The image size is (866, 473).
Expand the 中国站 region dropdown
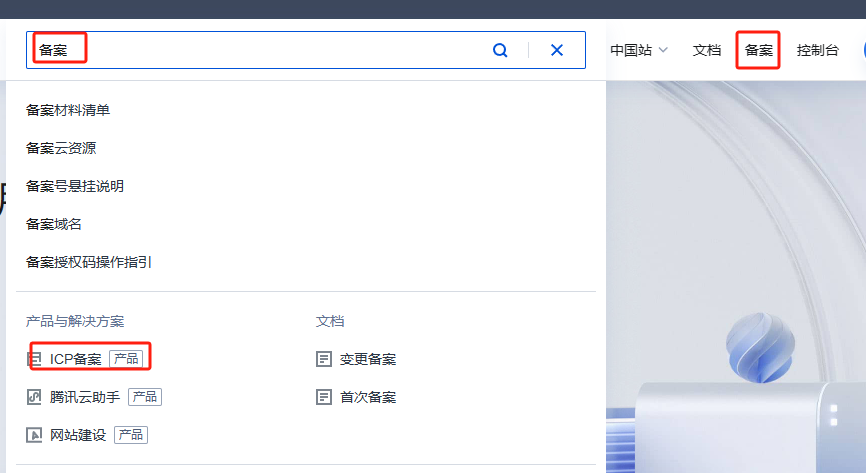[x=639, y=50]
